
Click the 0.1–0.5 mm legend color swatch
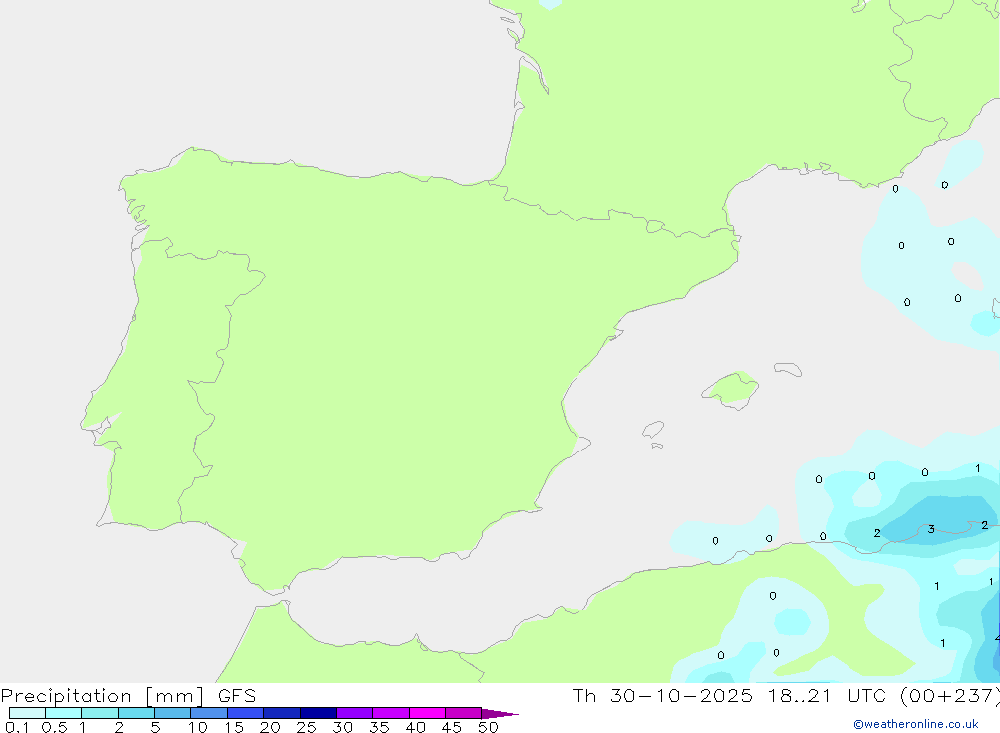pos(27,713)
